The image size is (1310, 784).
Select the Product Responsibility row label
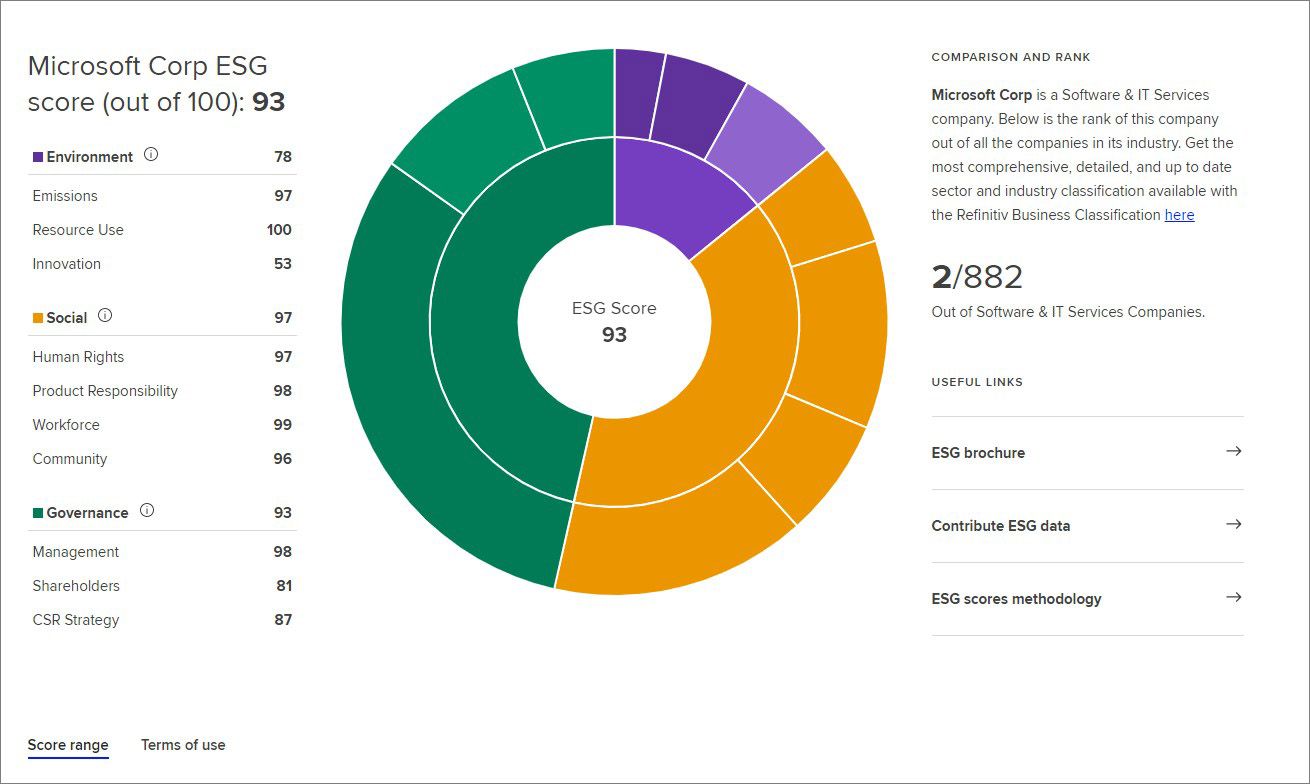click(x=105, y=391)
